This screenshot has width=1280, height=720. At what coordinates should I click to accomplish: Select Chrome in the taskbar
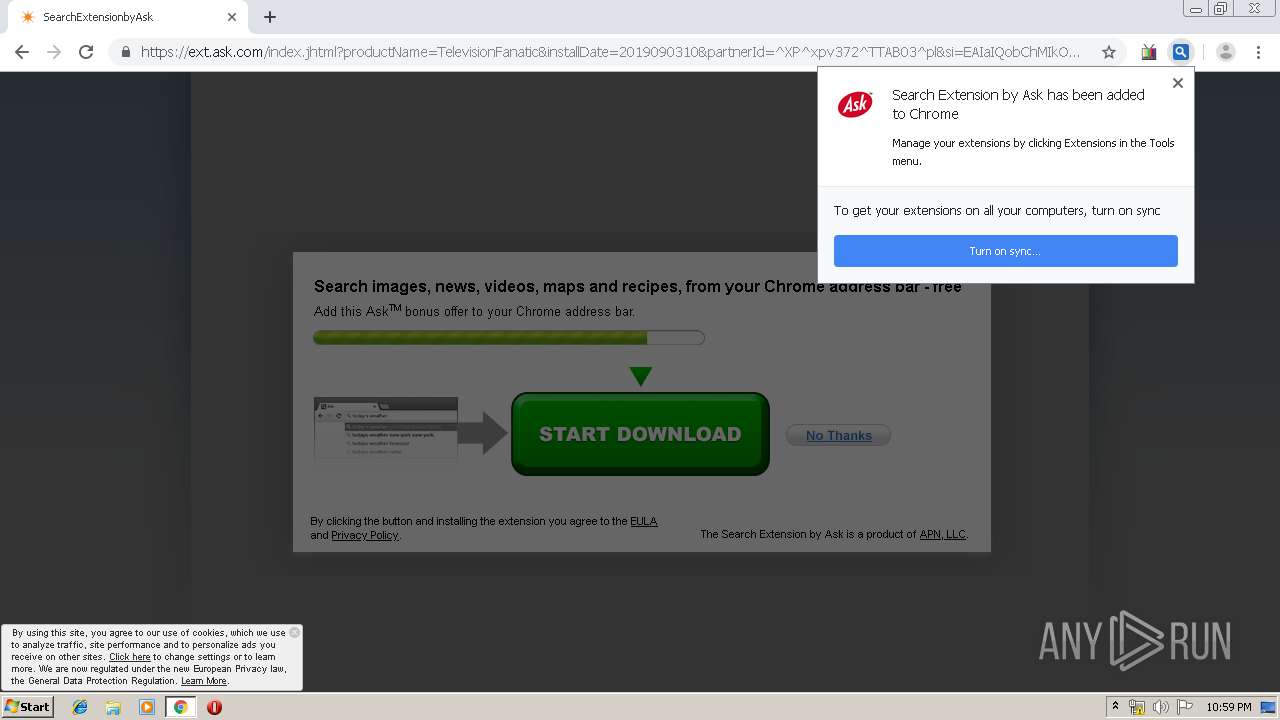(x=180, y=707)
